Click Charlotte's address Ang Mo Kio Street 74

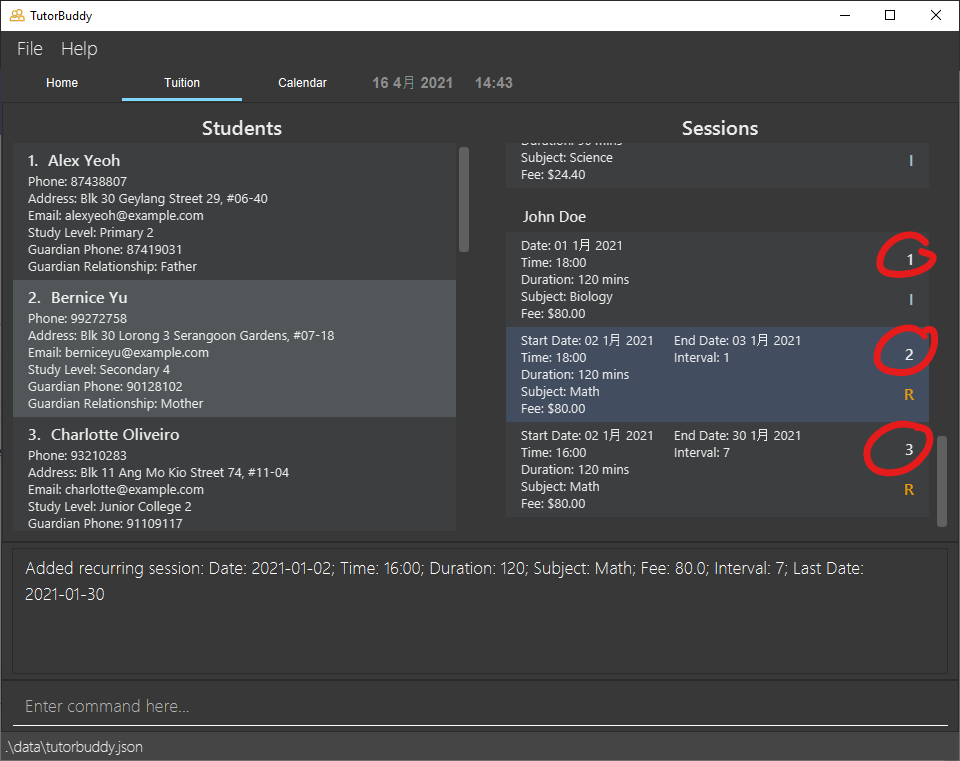point(158,473)
